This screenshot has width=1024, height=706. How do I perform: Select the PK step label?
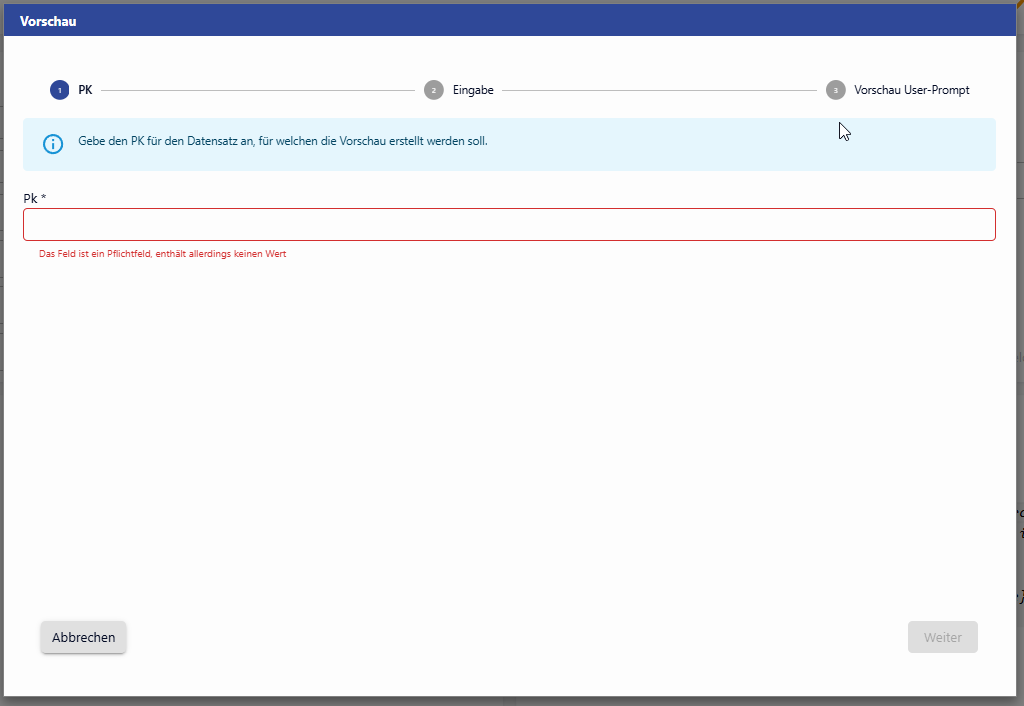click(85, 90)
